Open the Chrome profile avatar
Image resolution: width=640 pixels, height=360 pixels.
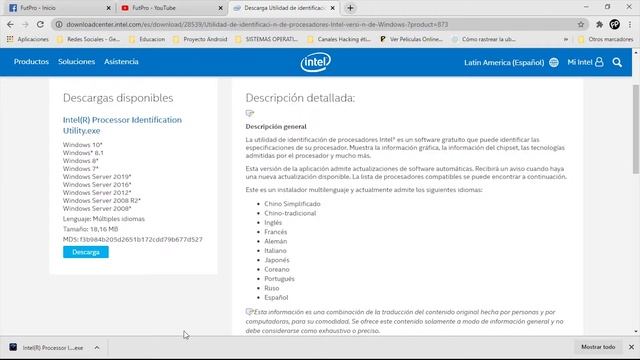click(x=614, y=24)
